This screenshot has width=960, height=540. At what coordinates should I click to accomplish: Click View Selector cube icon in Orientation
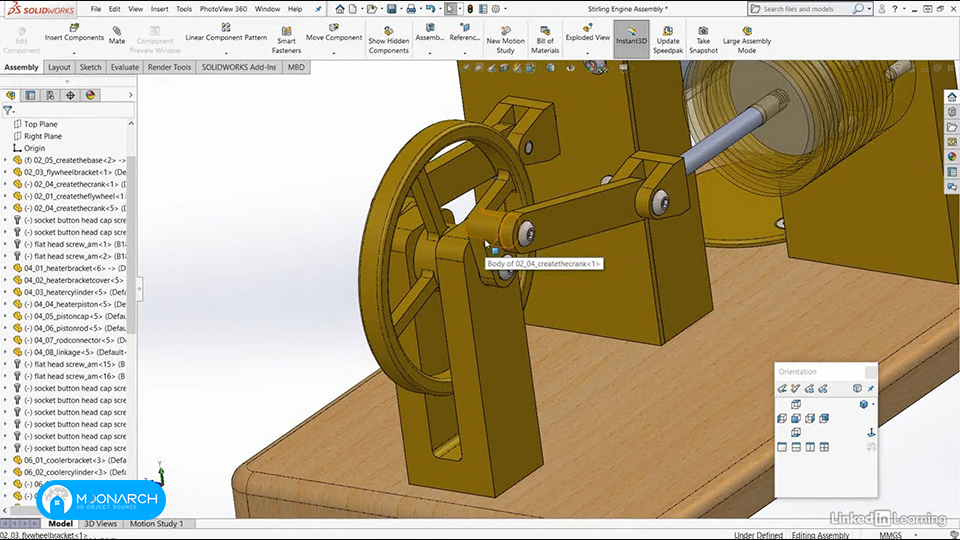857,389
